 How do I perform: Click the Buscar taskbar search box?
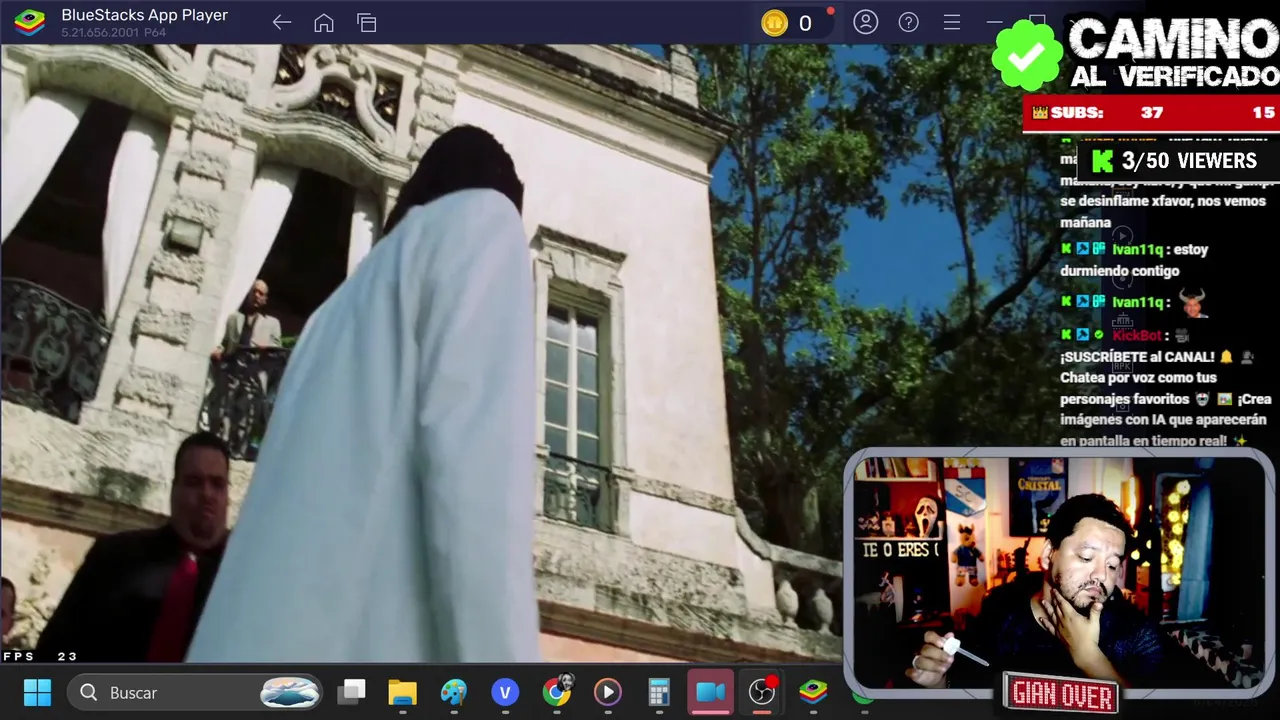click(x=195, y=692)
